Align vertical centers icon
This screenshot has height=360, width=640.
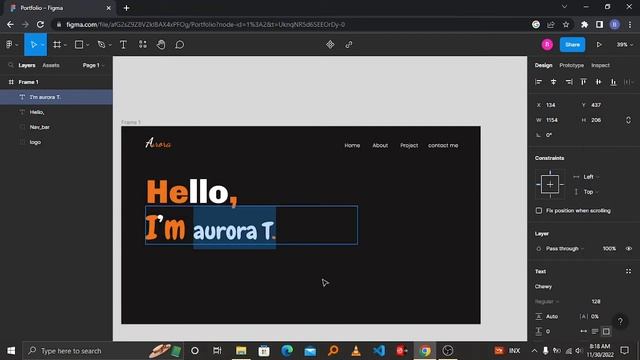598,82
